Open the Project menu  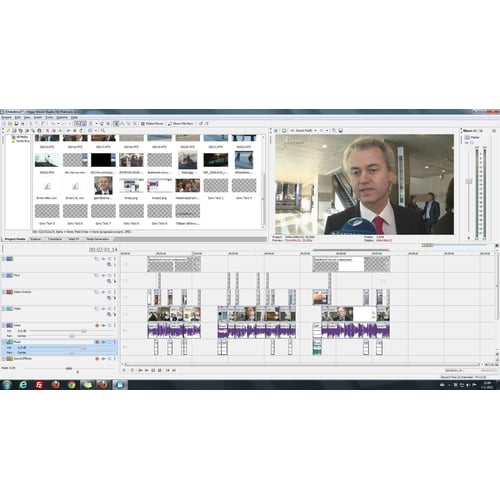(x=7, y=118)
